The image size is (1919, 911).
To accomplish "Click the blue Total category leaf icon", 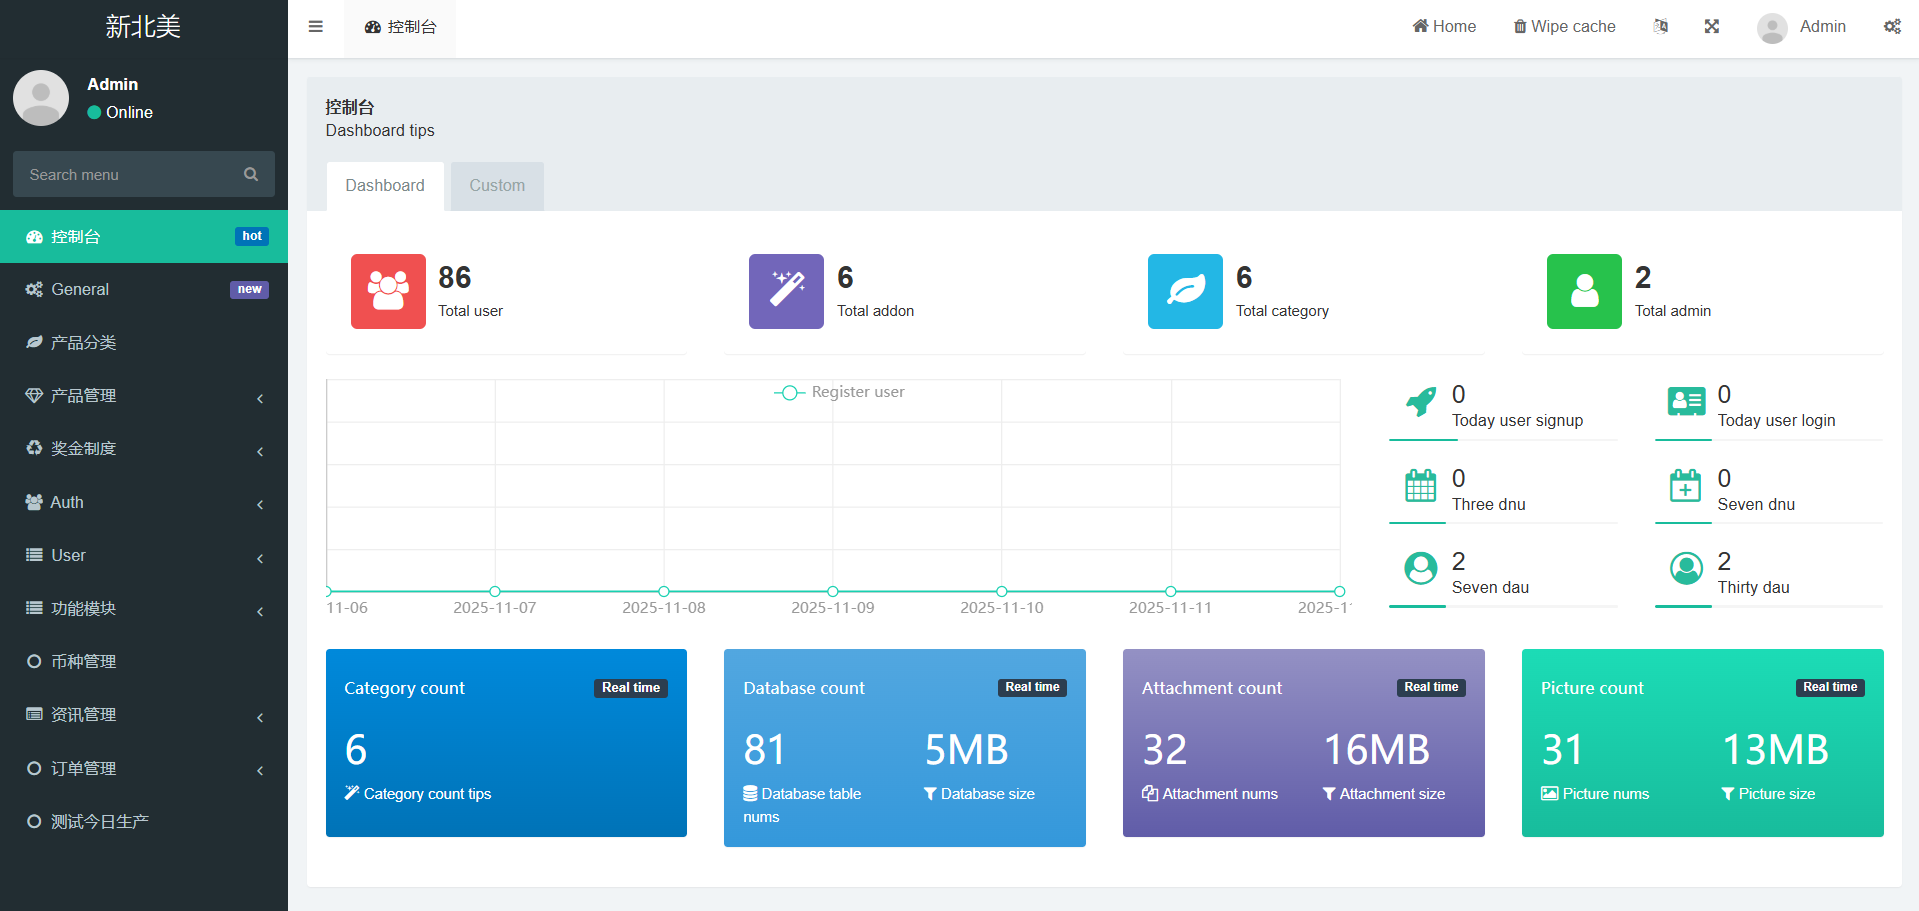I will (1185, 291).
